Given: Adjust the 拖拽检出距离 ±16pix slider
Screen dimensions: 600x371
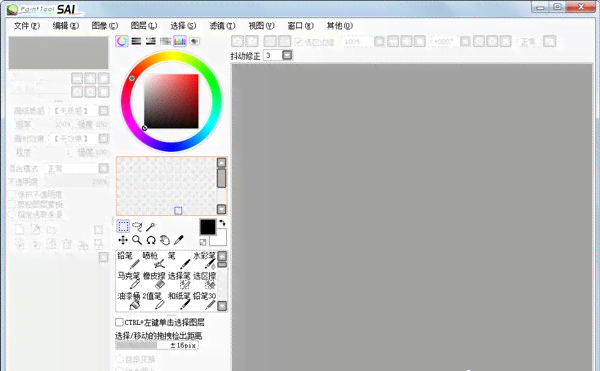Looking at the screenshot, I should pyautogui.click(x=157, y=345).
